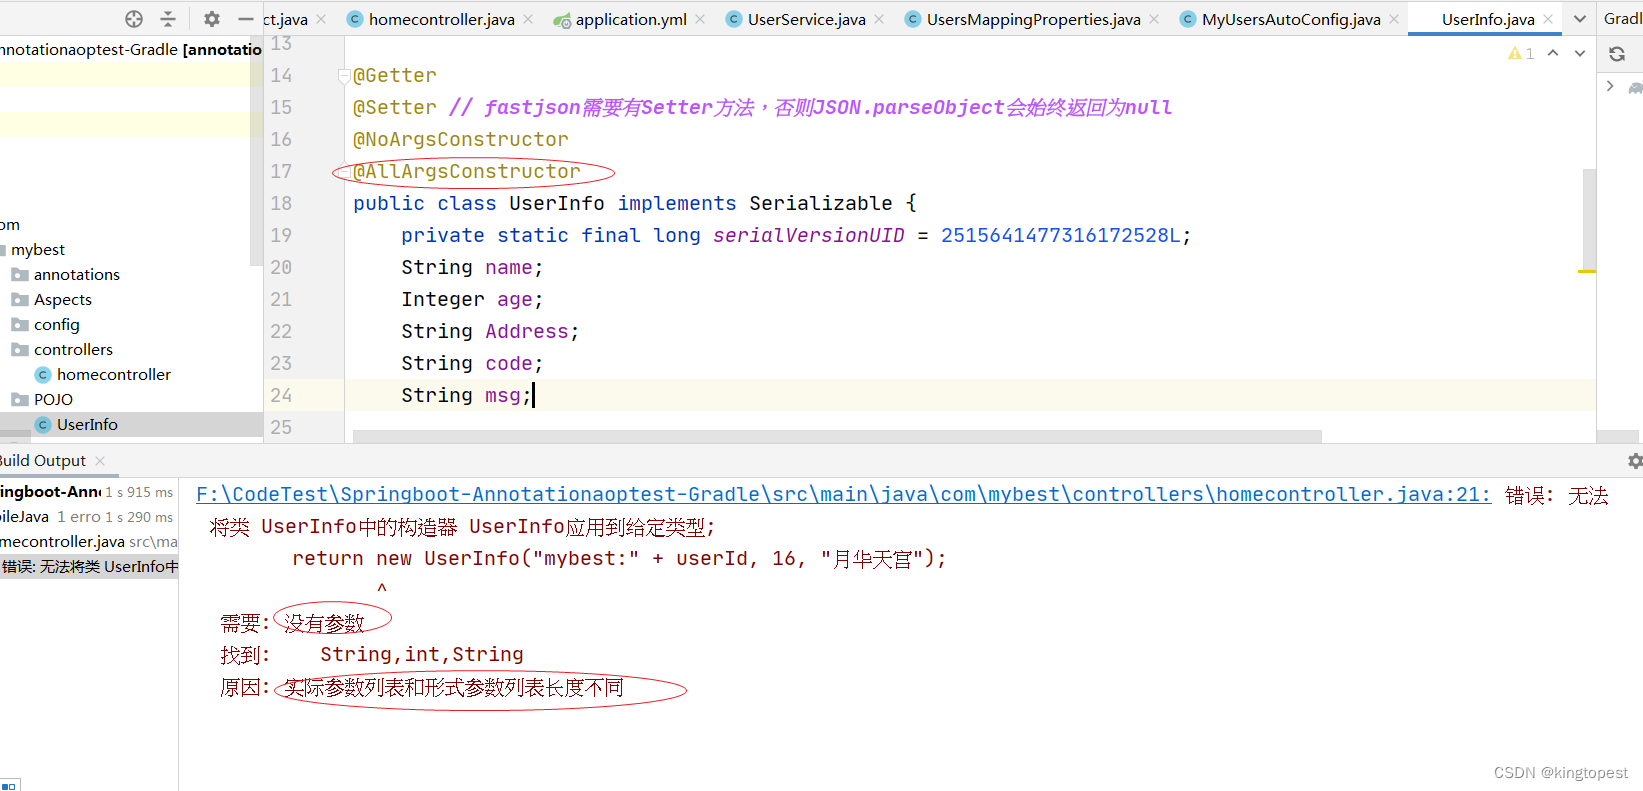Click the Integer age field
The image size is (1643, 791).
pos(472,300)
